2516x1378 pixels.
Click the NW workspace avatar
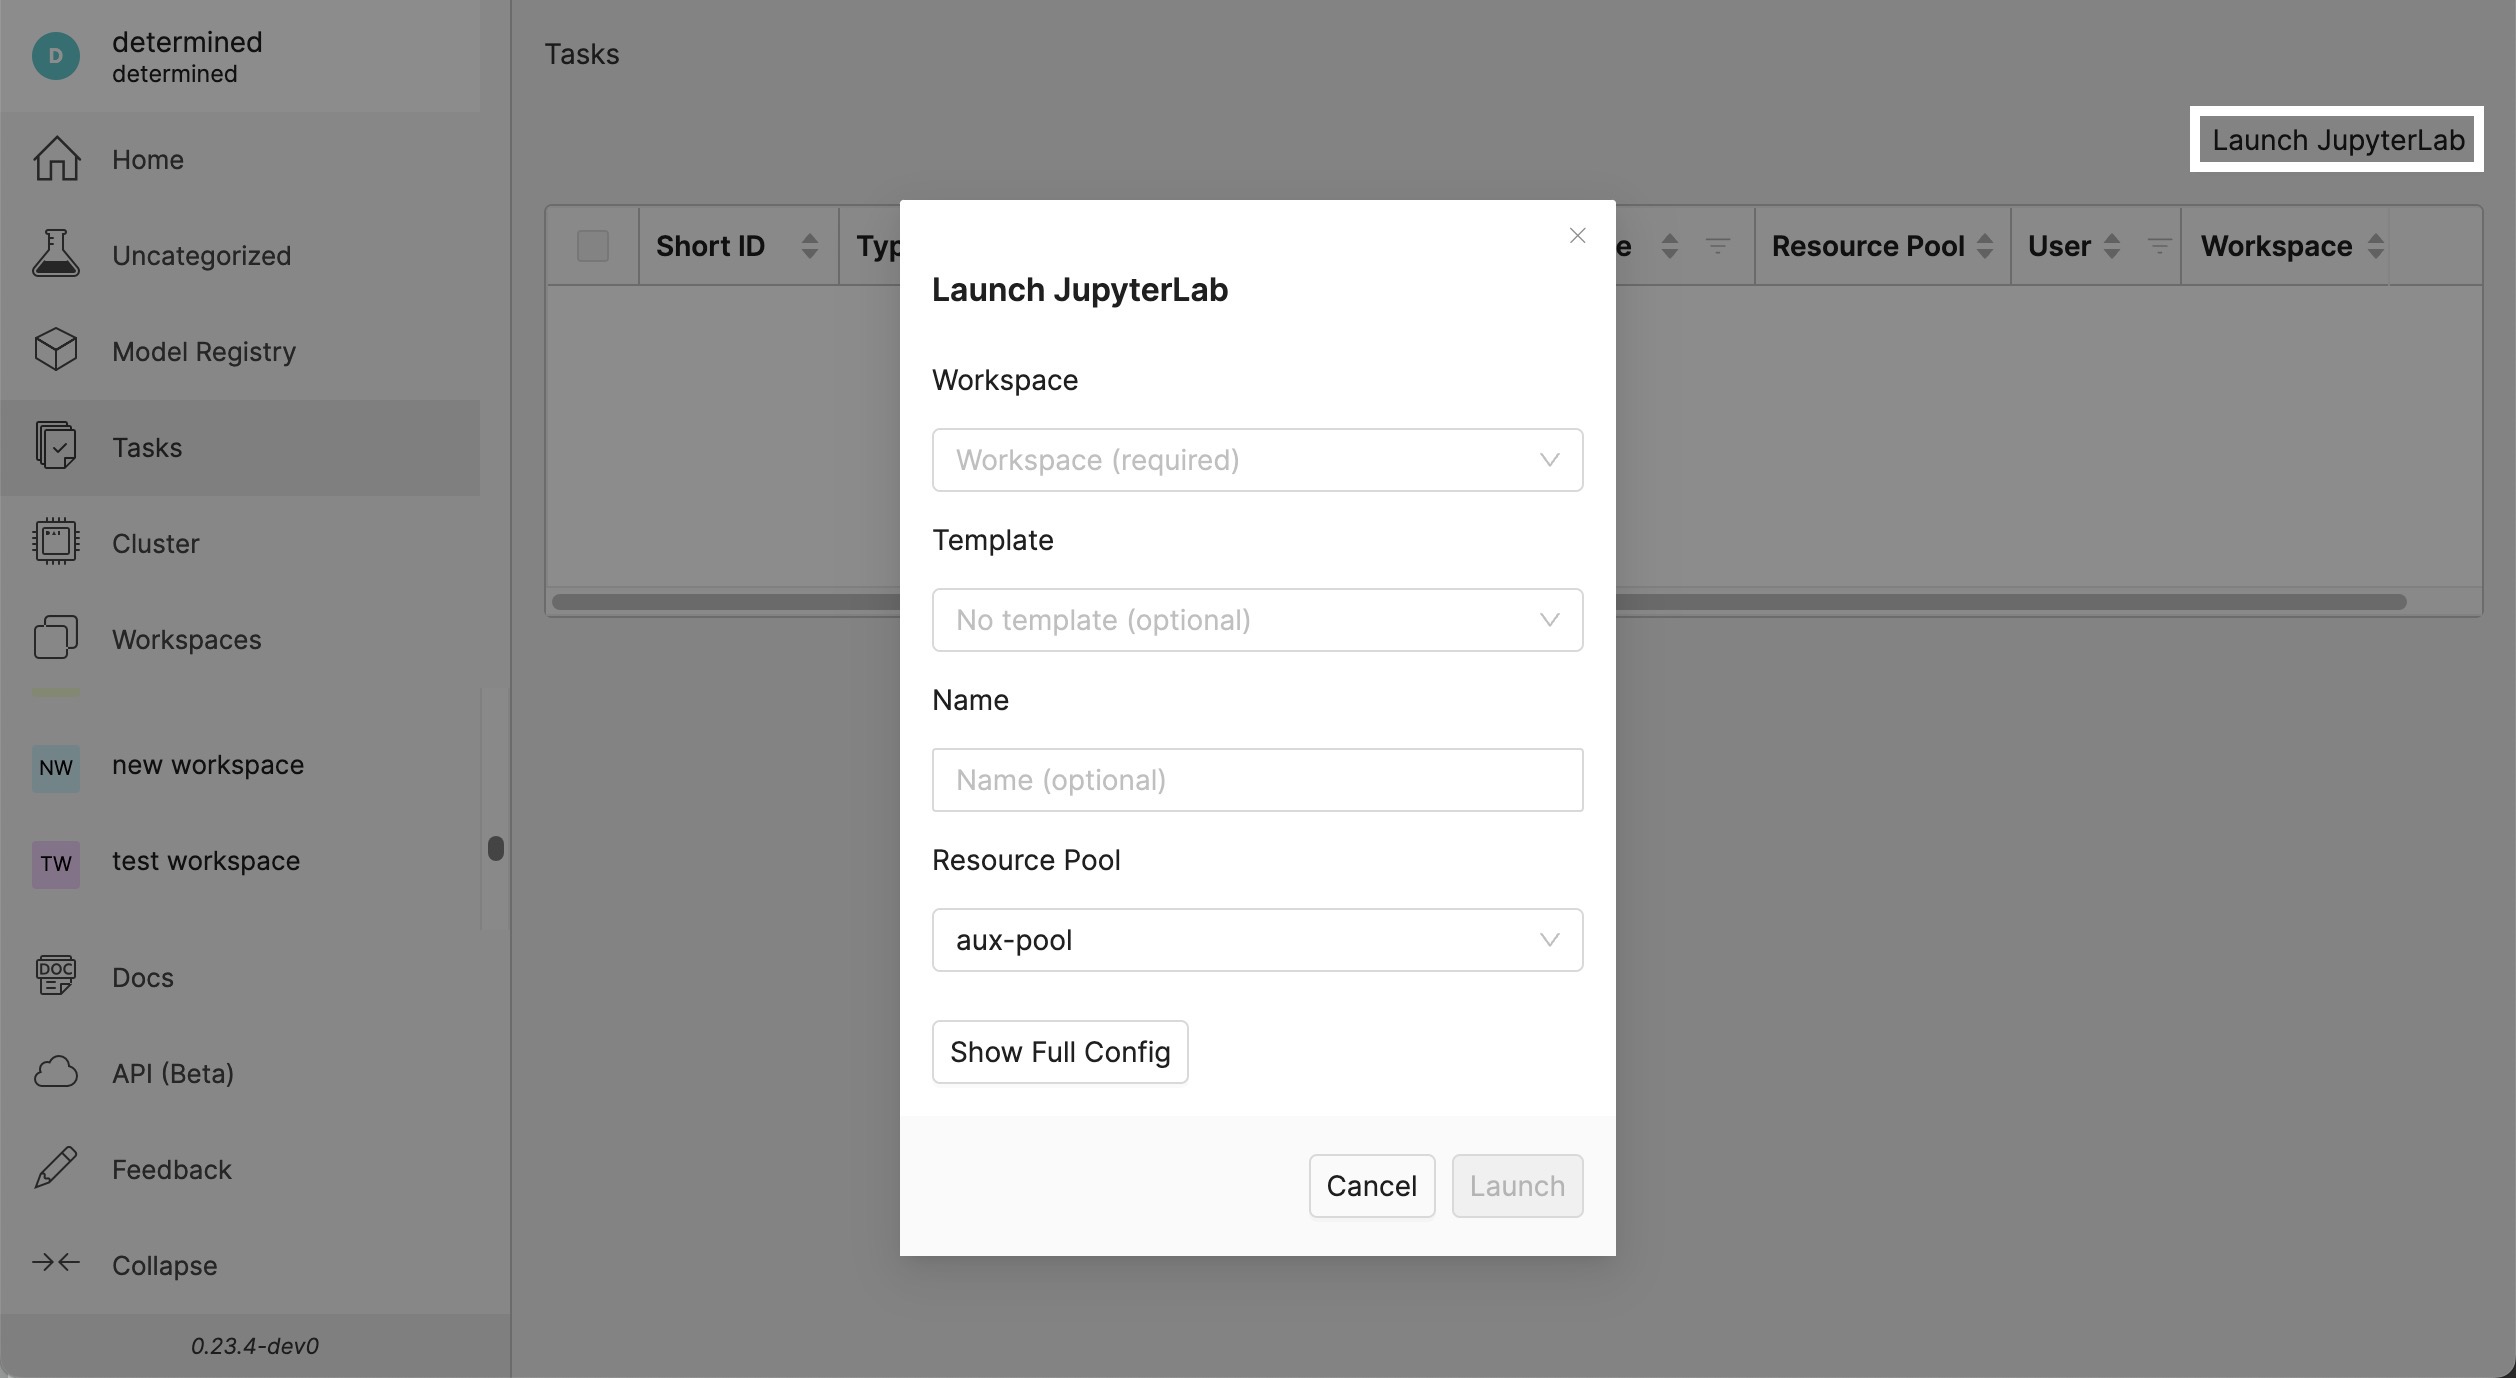click(x=56, y=768)
